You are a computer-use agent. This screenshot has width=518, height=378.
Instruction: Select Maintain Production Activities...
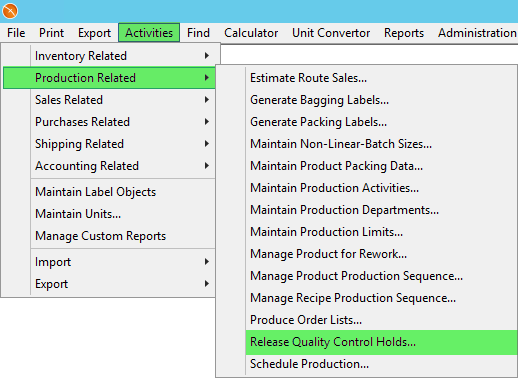pos(367,188)
